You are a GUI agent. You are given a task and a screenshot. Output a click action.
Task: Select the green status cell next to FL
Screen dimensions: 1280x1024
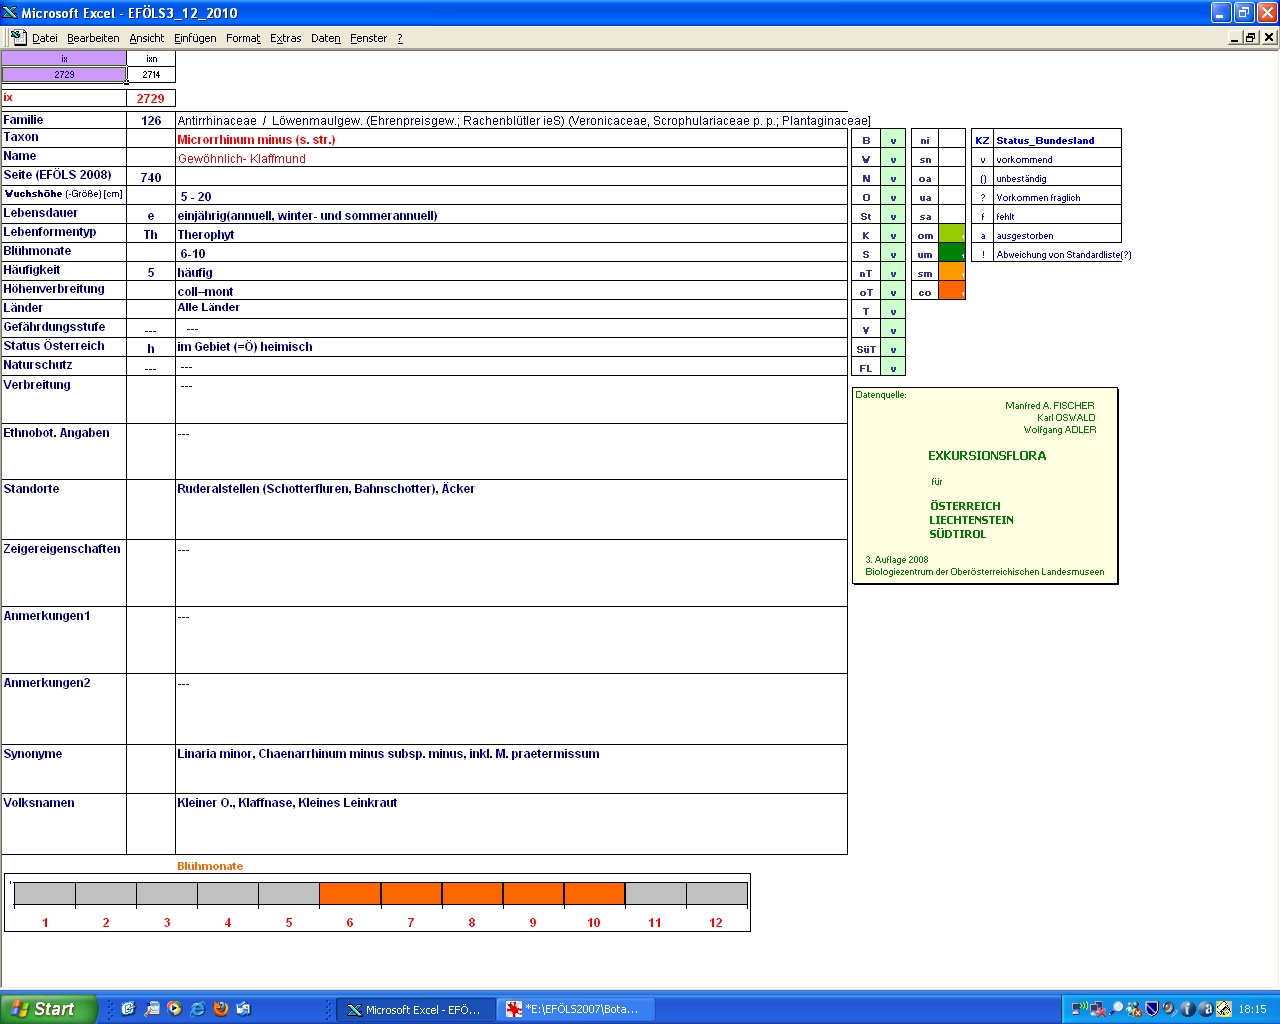point(893,368)
